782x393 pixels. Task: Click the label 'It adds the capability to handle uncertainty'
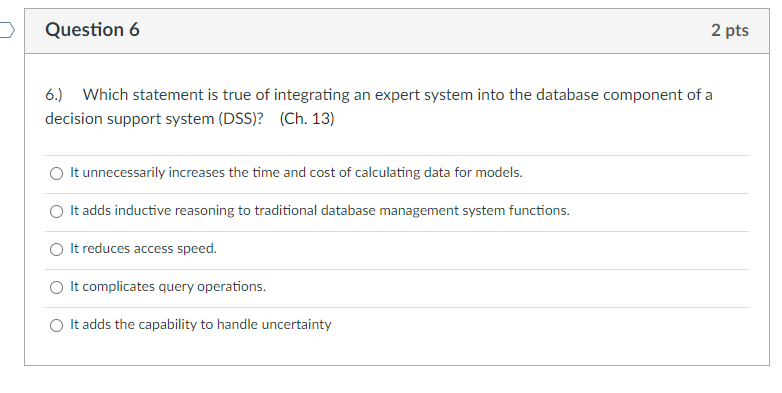click(x=200, y=324)
